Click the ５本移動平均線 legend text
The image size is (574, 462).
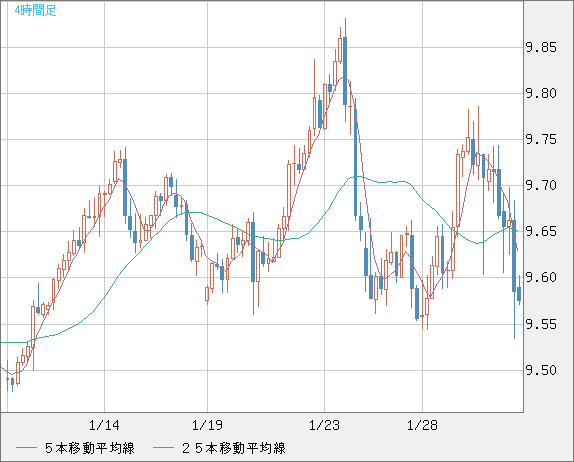coord(90,448)
